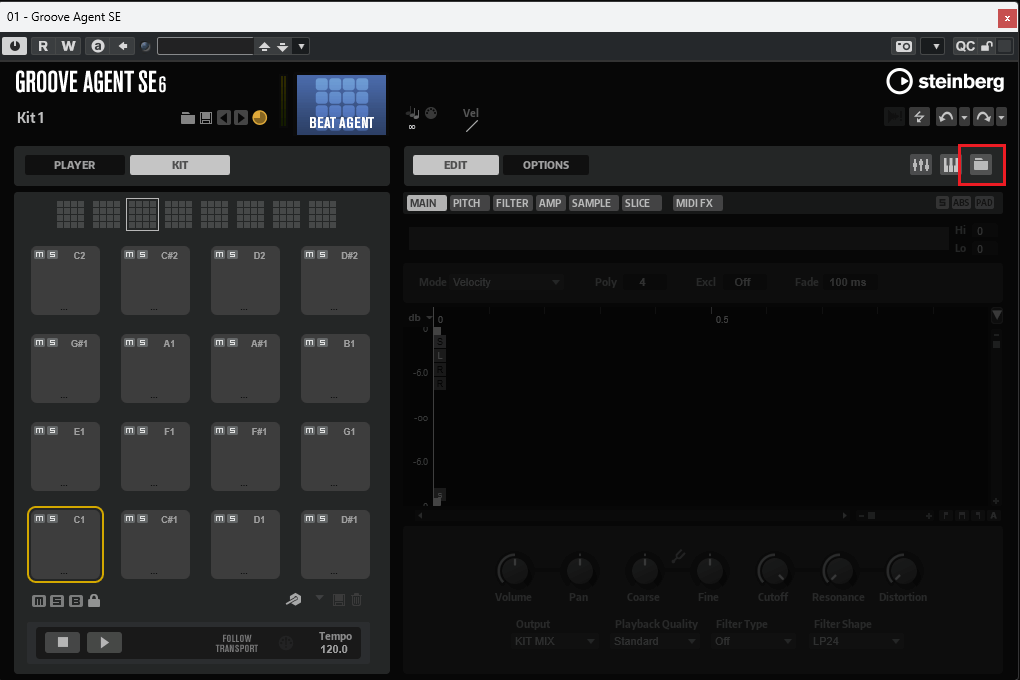Open the MIDI FX tab

[697, 203]
